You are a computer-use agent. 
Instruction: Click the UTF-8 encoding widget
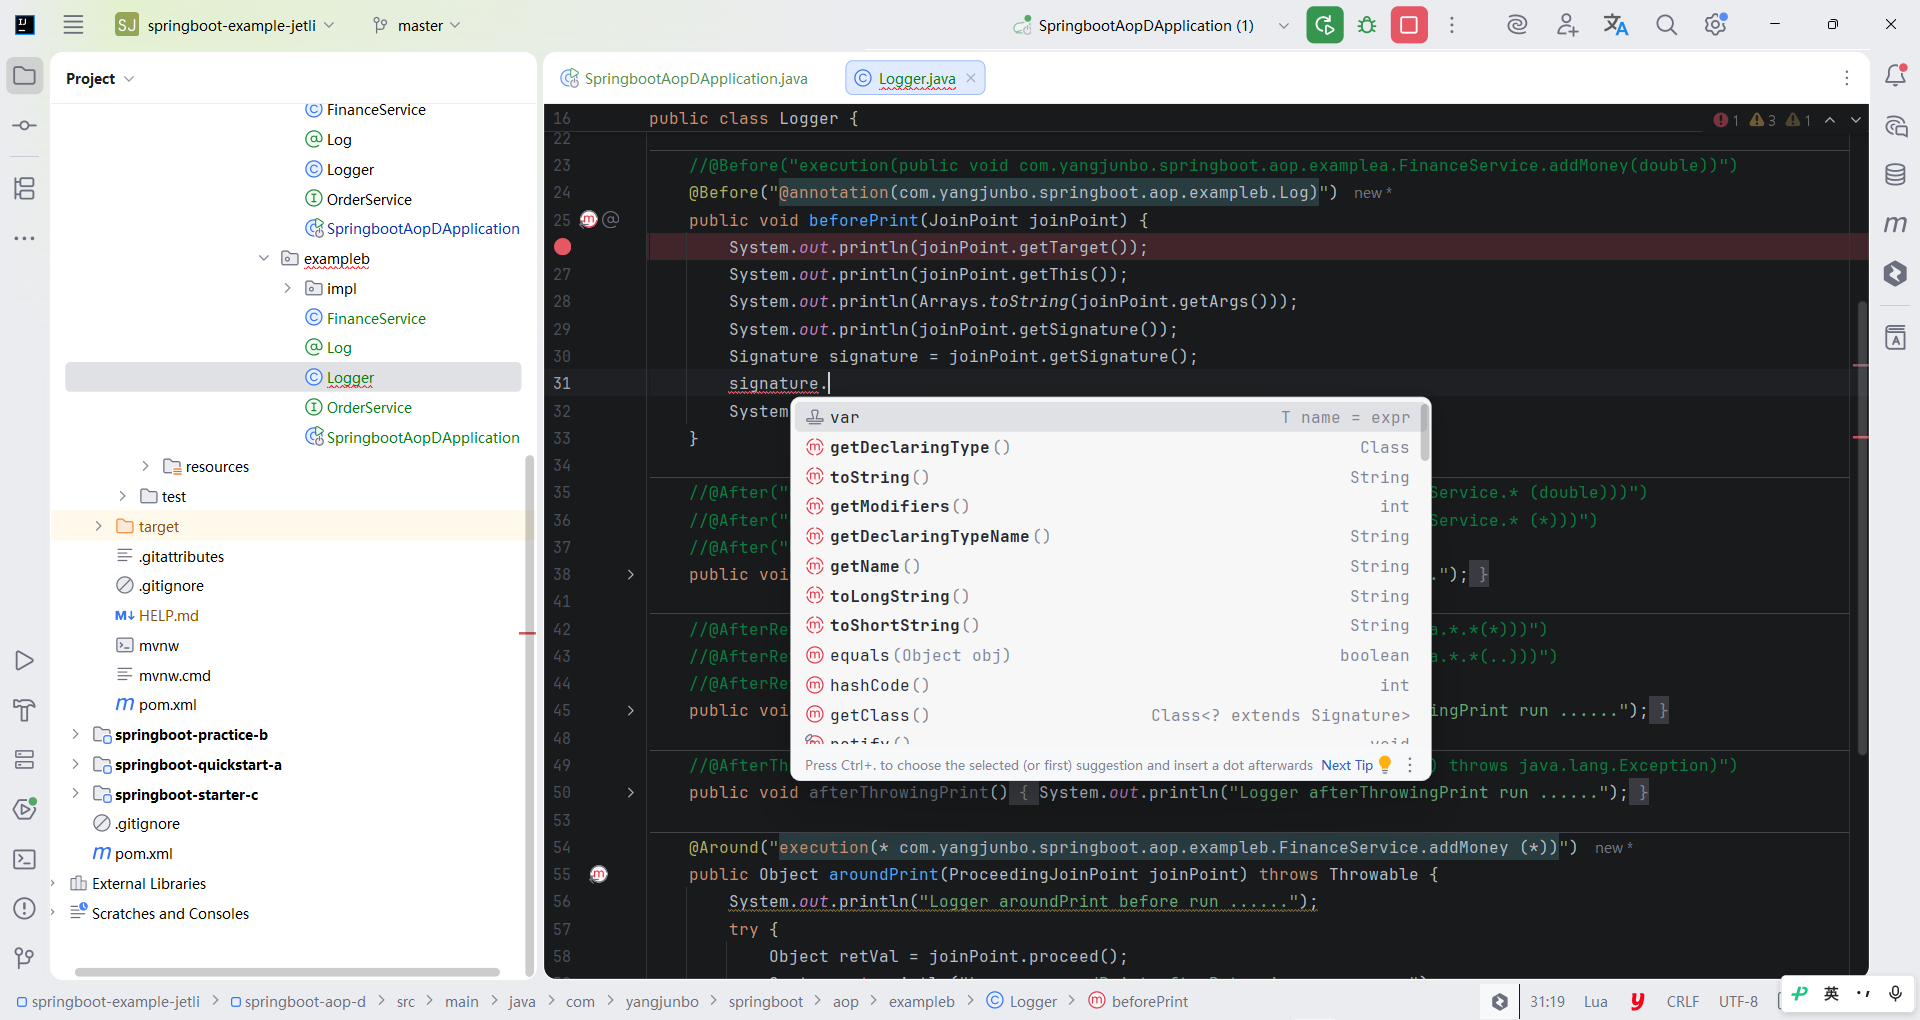coord(1738,1001)
